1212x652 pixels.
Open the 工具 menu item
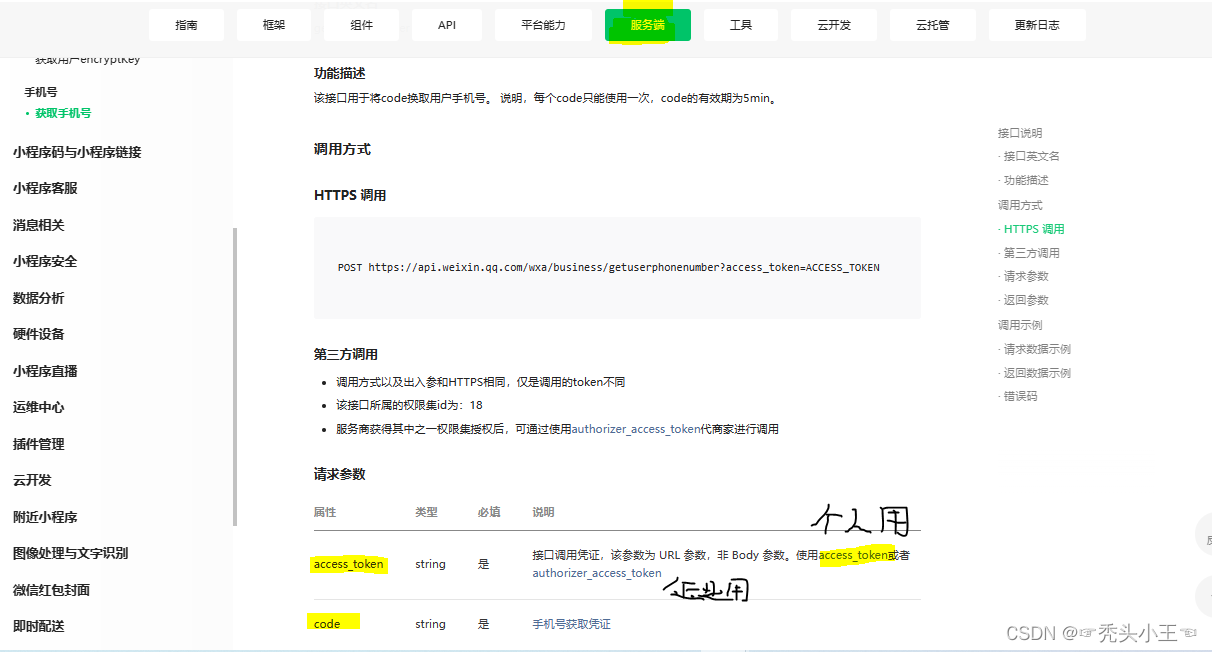[x=740, y=25]
